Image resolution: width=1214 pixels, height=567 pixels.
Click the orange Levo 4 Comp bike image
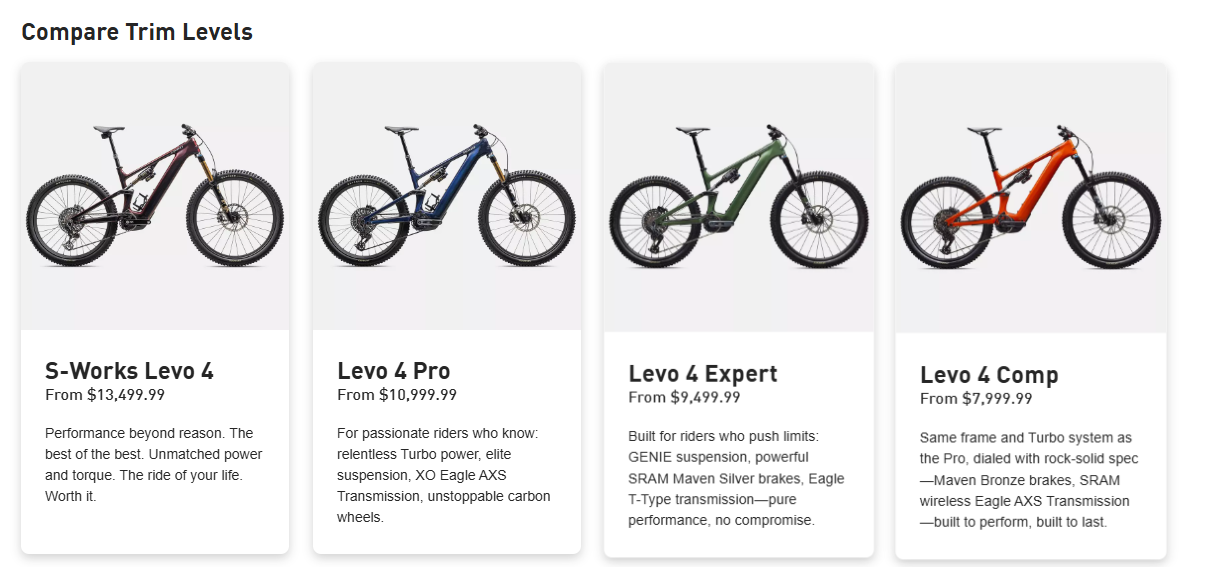coord(1030,198)
